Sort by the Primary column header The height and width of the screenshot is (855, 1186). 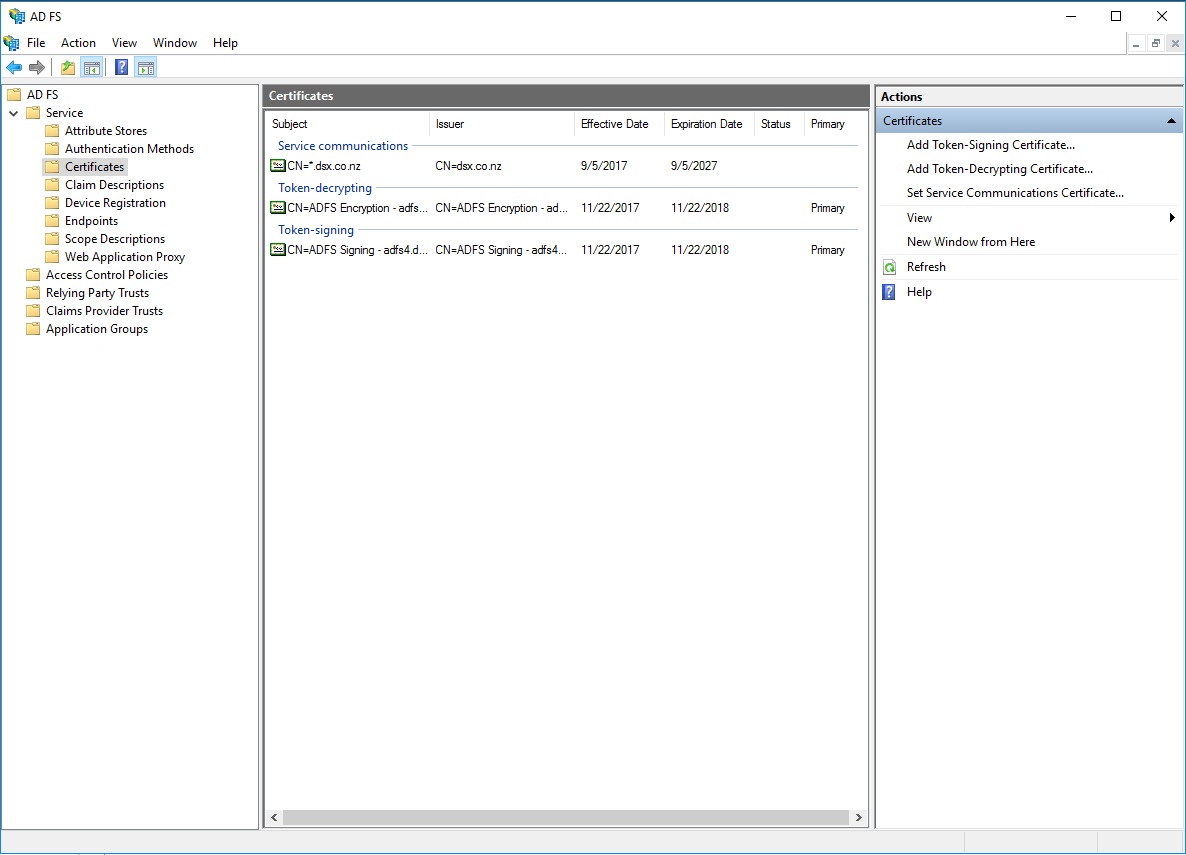click(830, 124)
